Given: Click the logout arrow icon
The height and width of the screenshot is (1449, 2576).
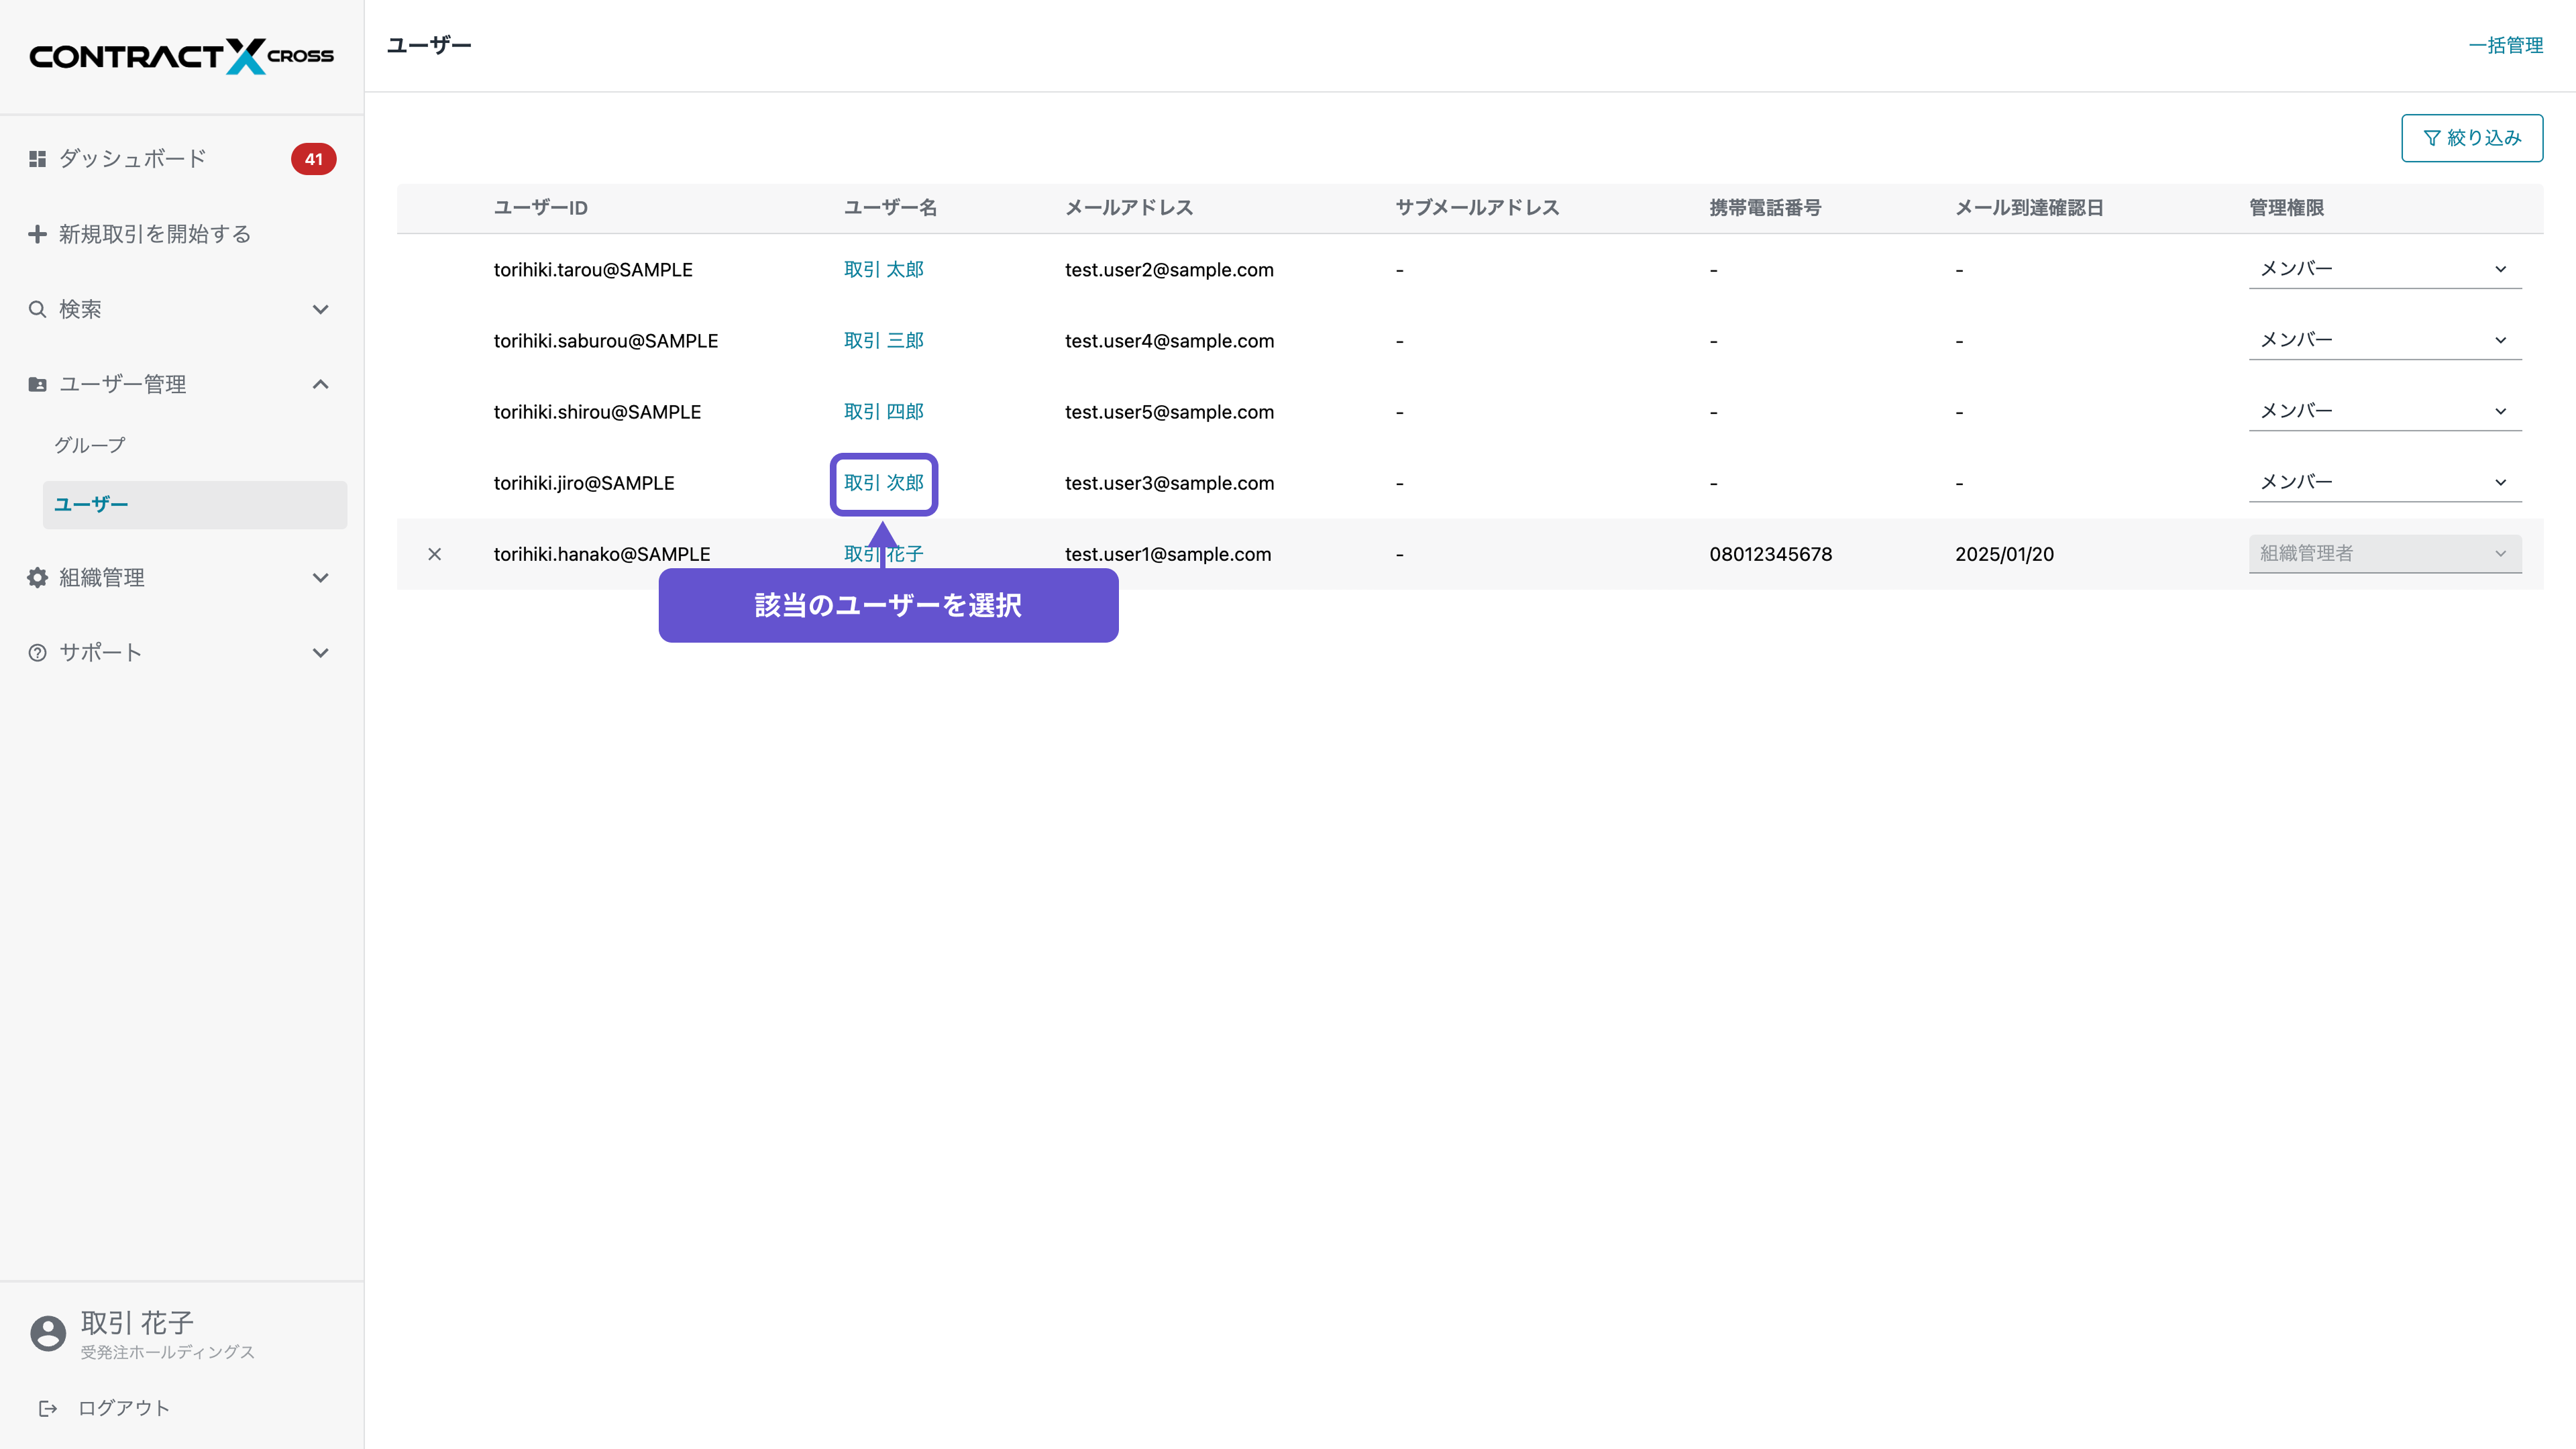Looking at the screenshot, I should (47, 1408).
